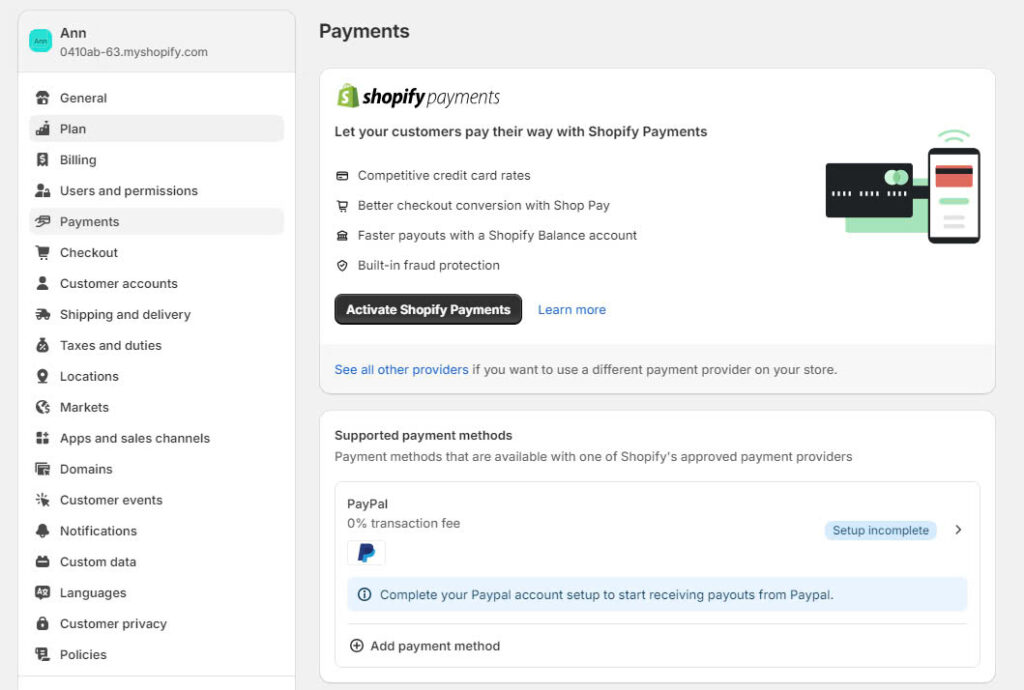
Task: Click the 0% transaction fee text
Action: pos(404,524)
